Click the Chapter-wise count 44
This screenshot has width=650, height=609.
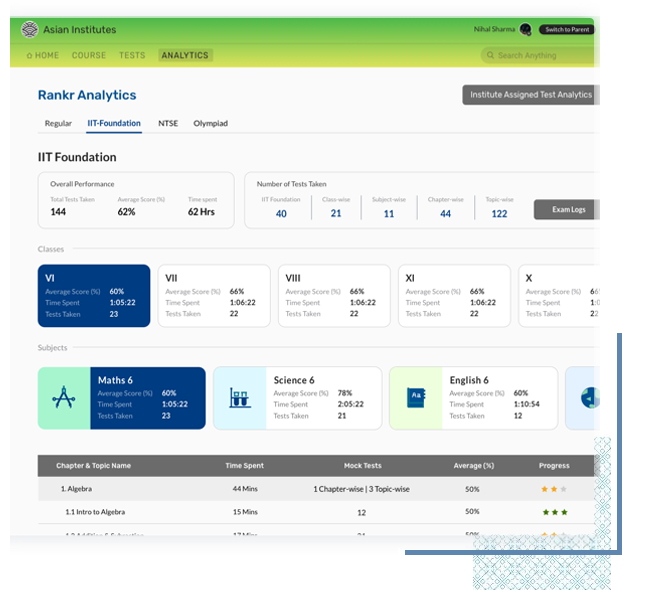(x=445, y=214)
